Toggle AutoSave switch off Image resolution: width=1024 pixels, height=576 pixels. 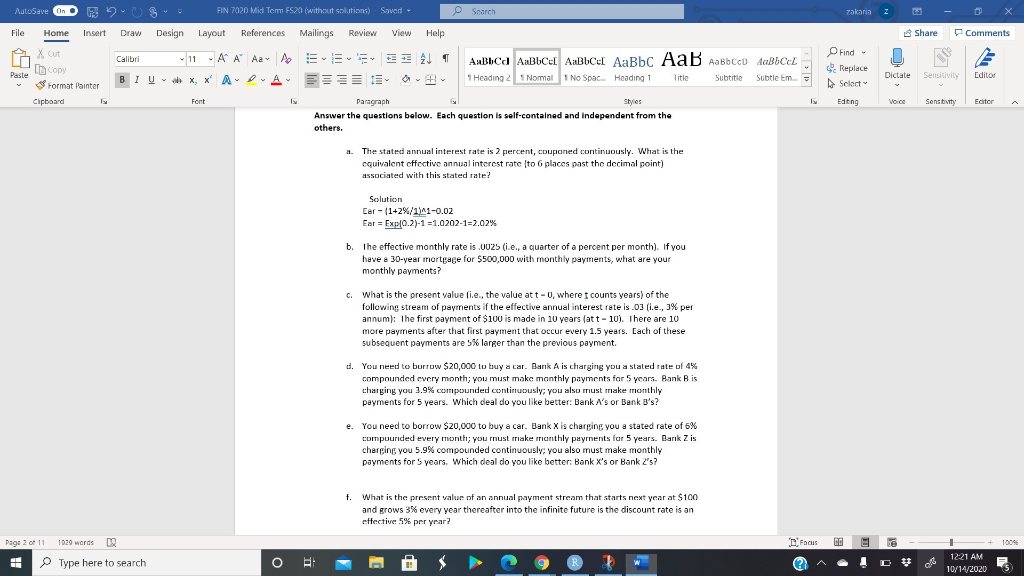65,11
